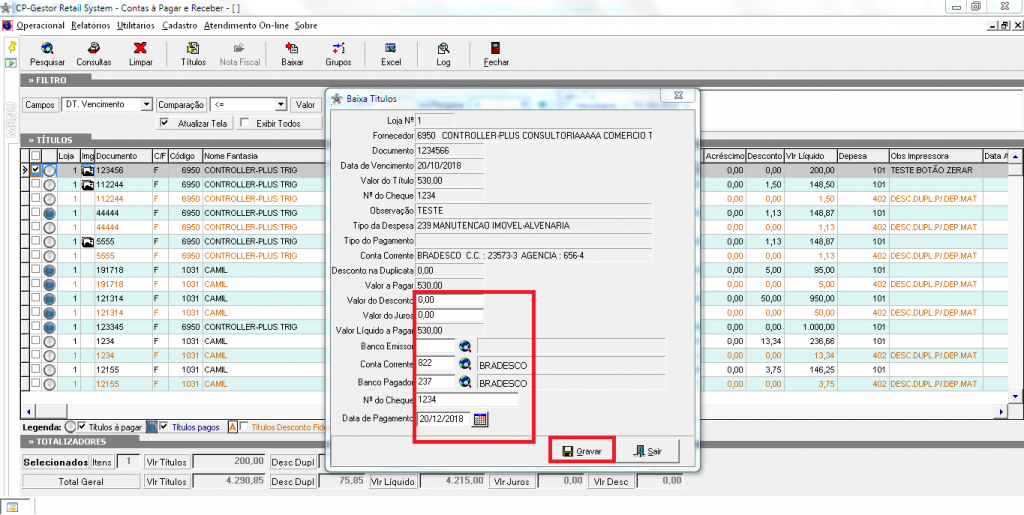This screenshot has width=1024, height=515.
Task: Enable the Títulos Desconto legend checkbox
Action: (244, 427)
